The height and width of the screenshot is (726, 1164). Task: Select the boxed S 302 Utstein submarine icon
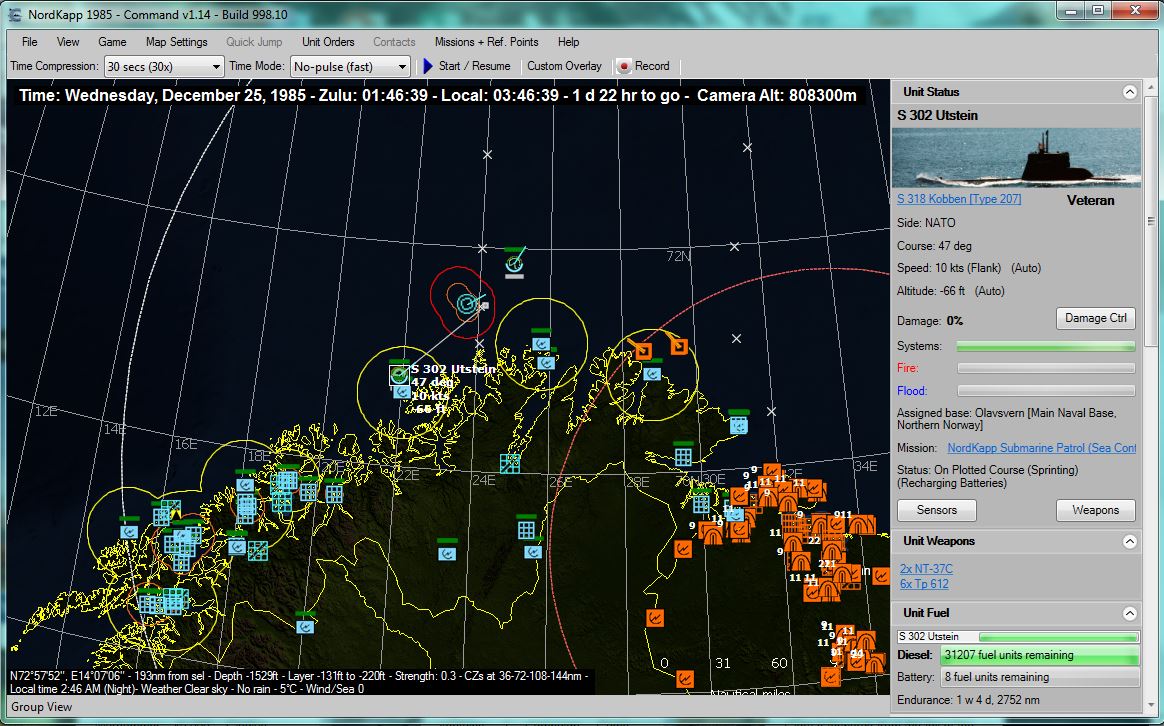399,375
